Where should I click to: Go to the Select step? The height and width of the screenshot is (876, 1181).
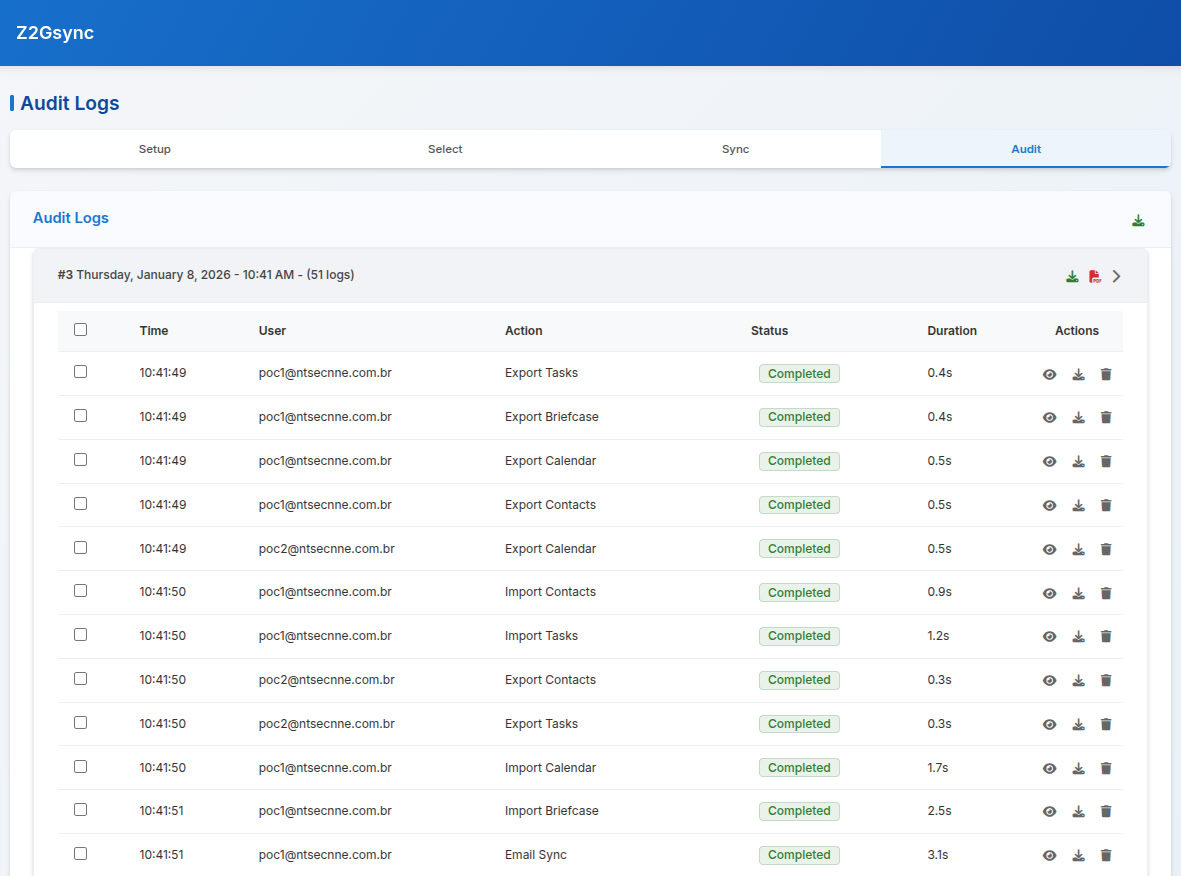(x=445, y=148)
